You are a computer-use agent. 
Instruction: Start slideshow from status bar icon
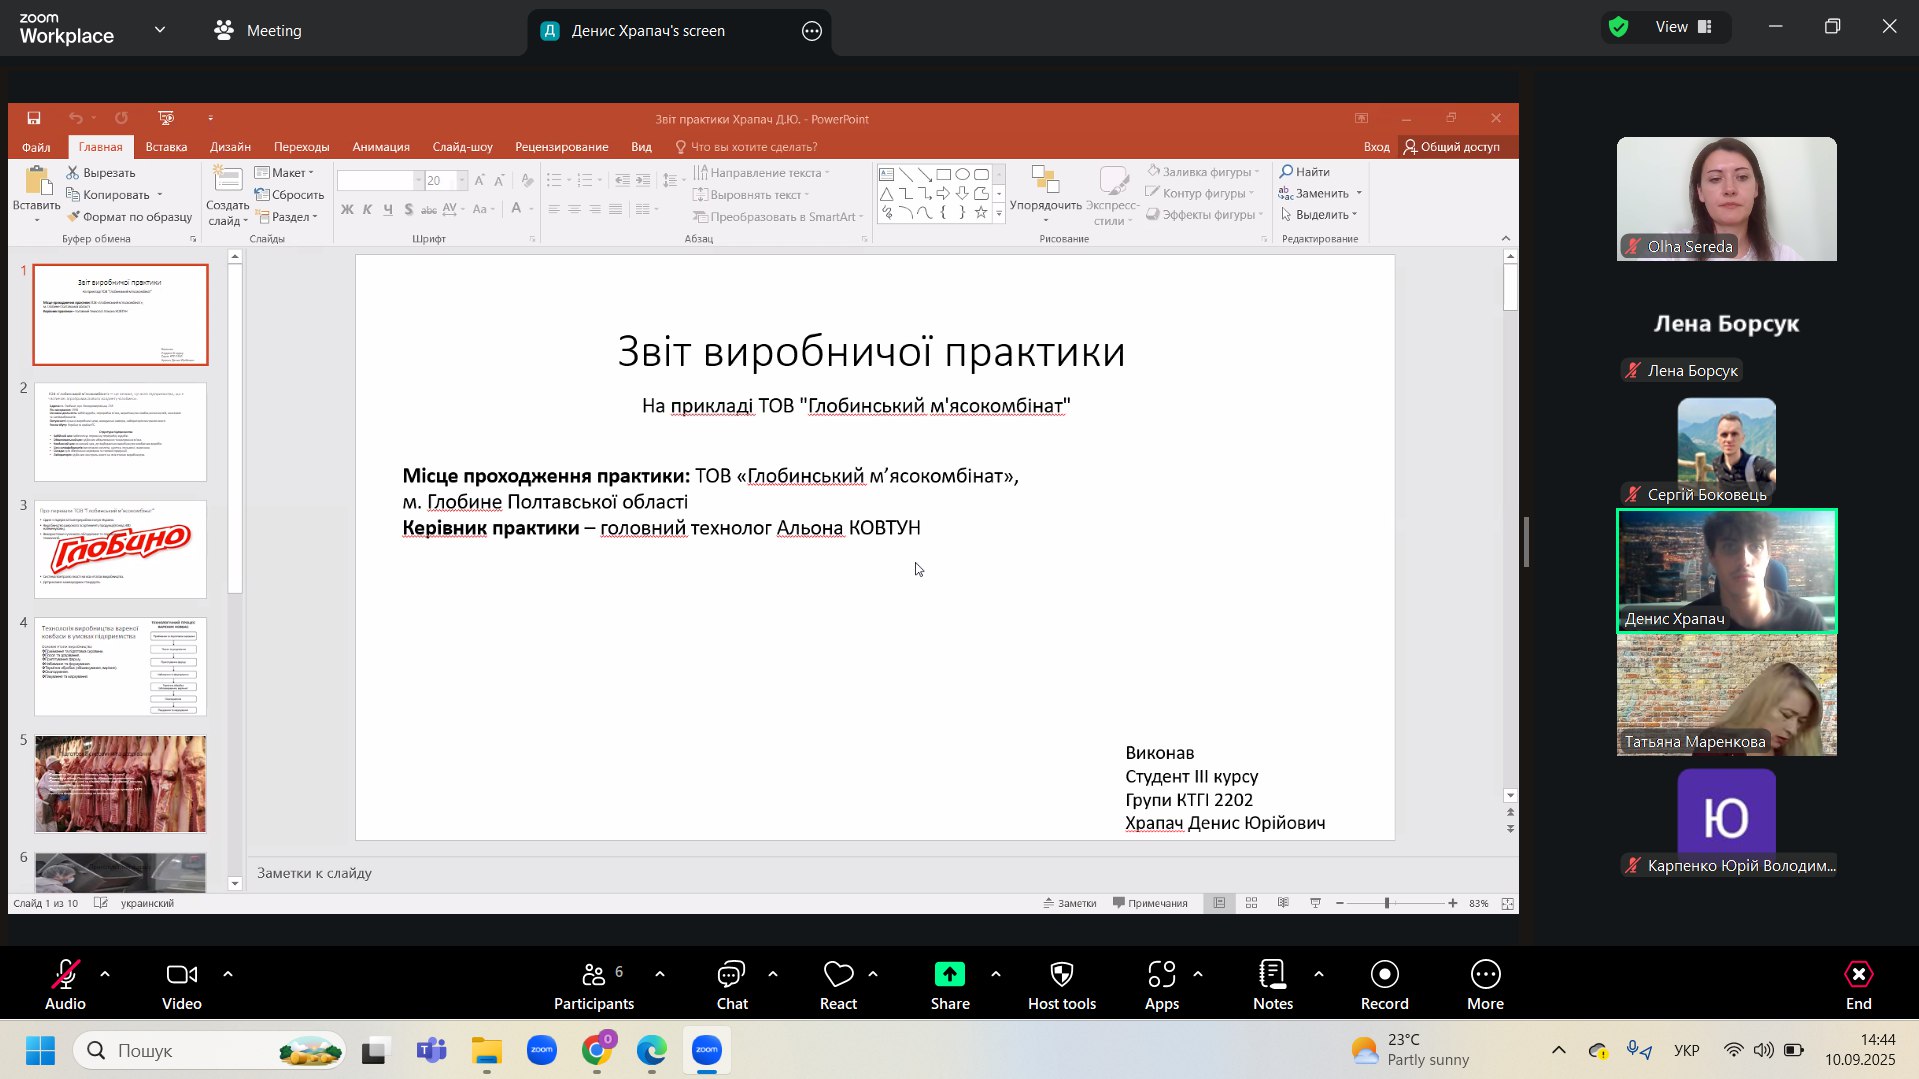(1315, 903)
